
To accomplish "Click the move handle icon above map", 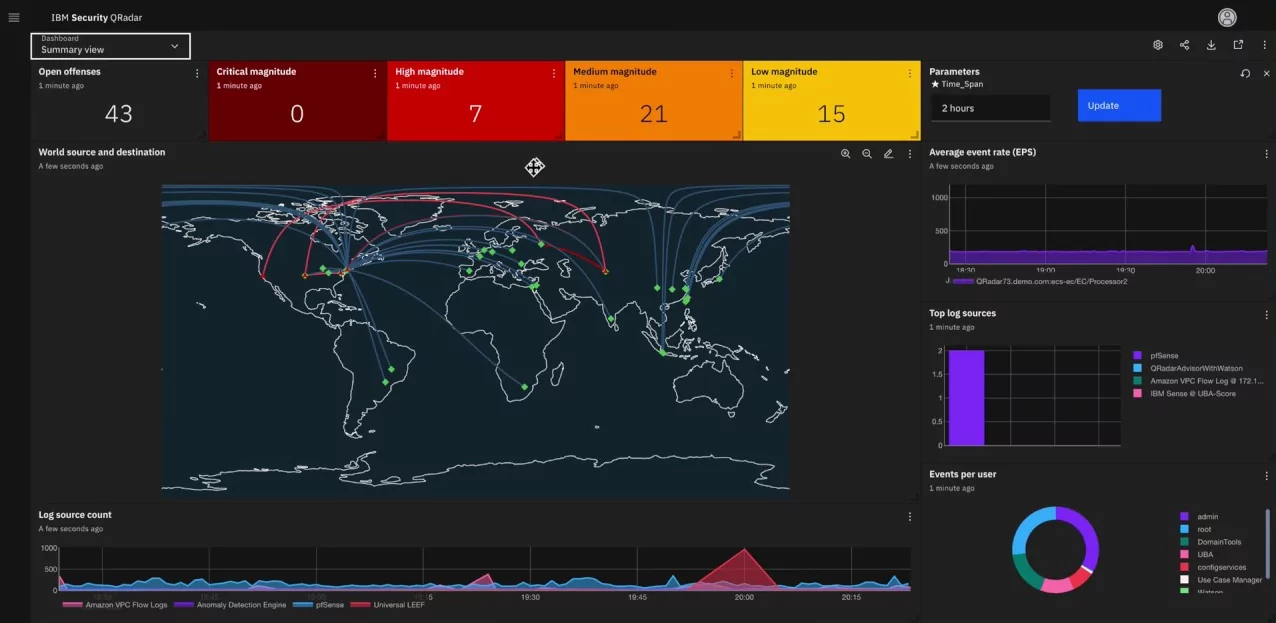I will click(x=535, y=167).
